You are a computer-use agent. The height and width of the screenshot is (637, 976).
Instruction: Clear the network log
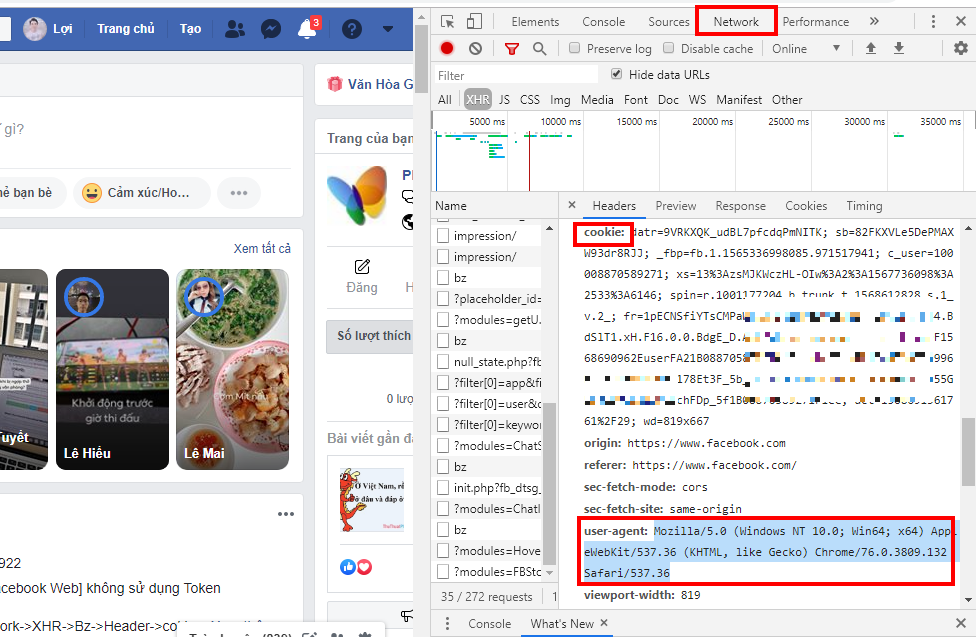coord(475,48)
